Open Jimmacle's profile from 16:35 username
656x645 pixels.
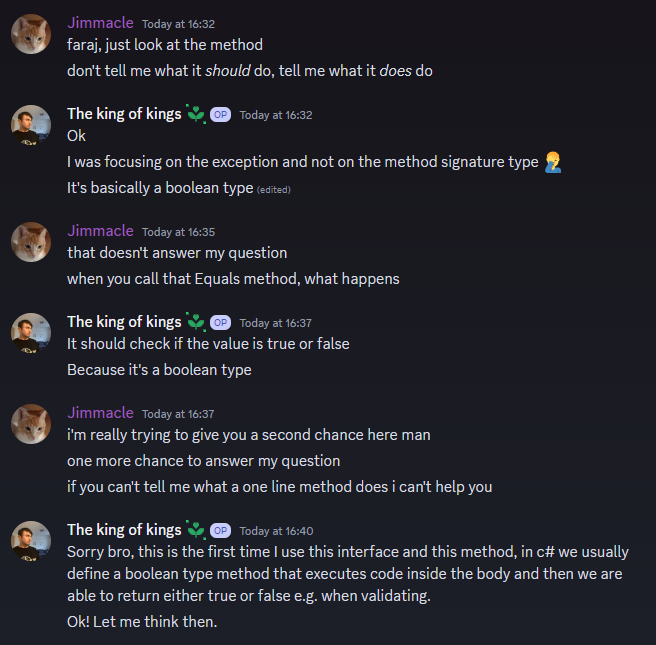[100, 231]
